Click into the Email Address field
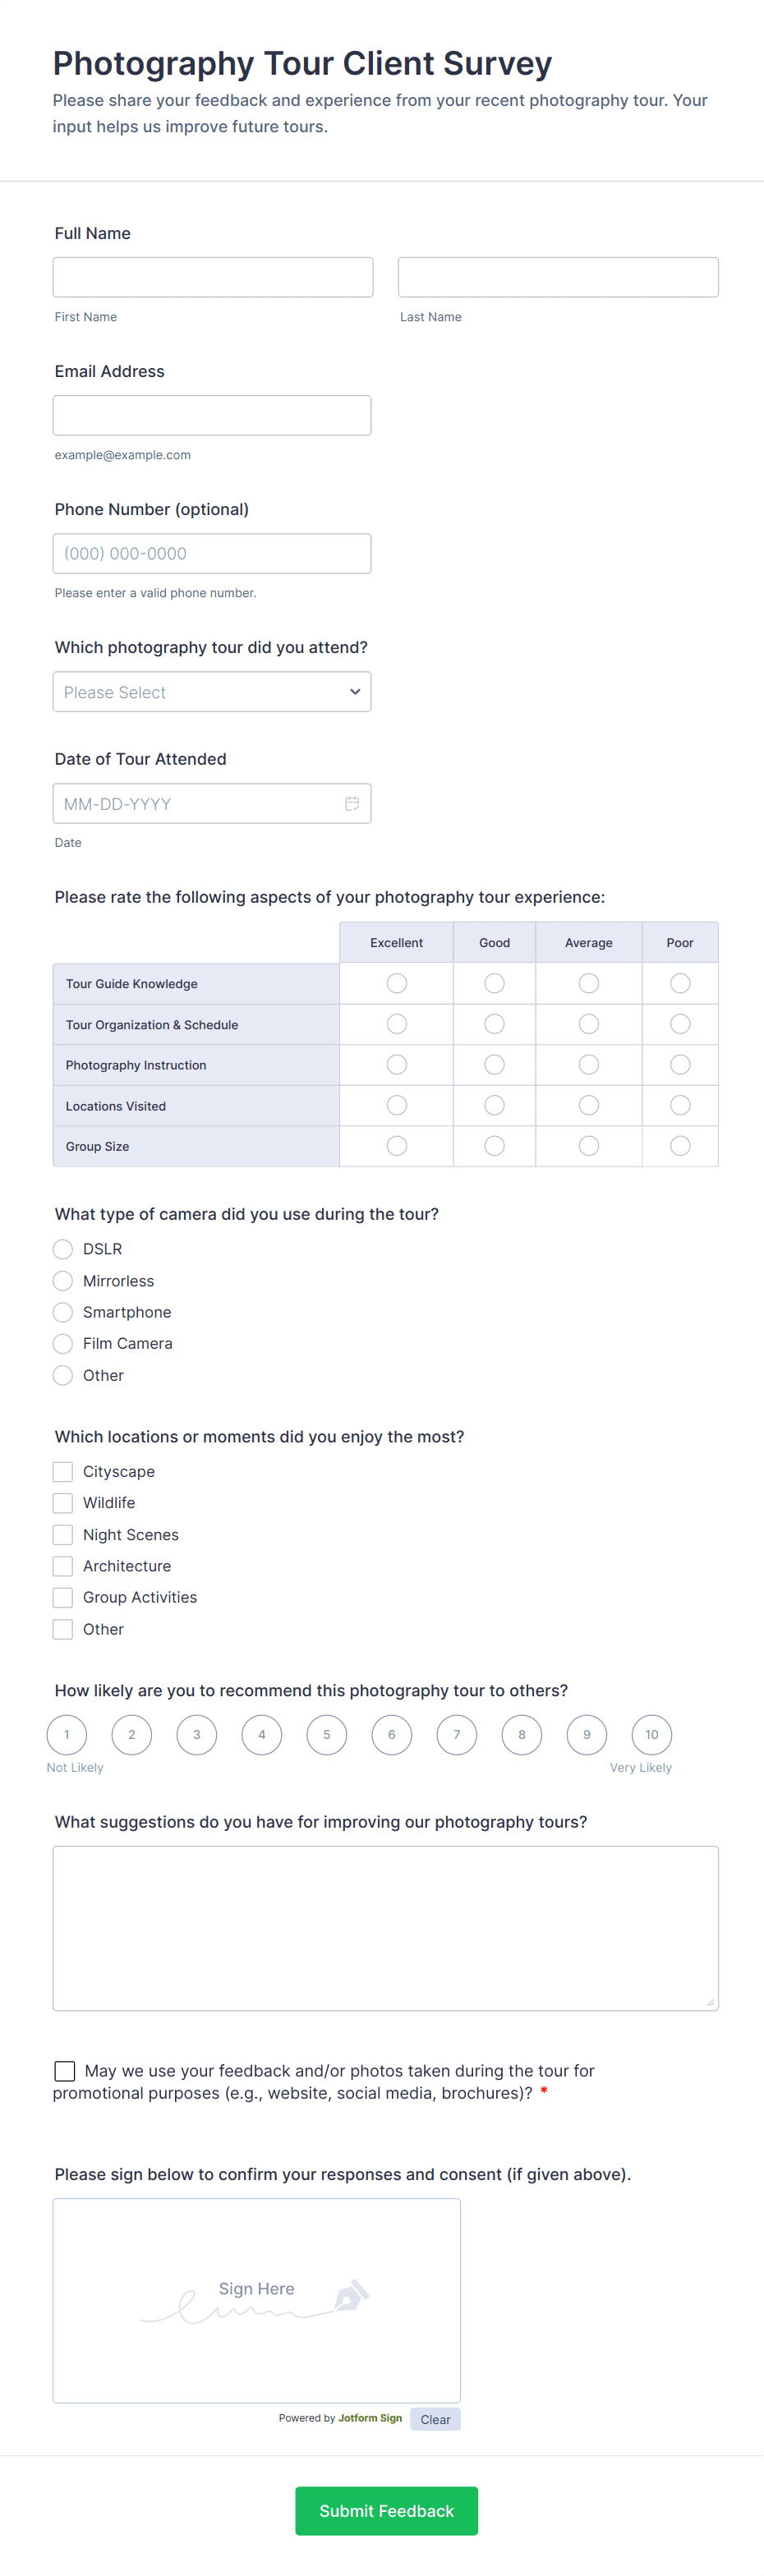This screenshot has height=2576, width=764. tap(212, 415)
